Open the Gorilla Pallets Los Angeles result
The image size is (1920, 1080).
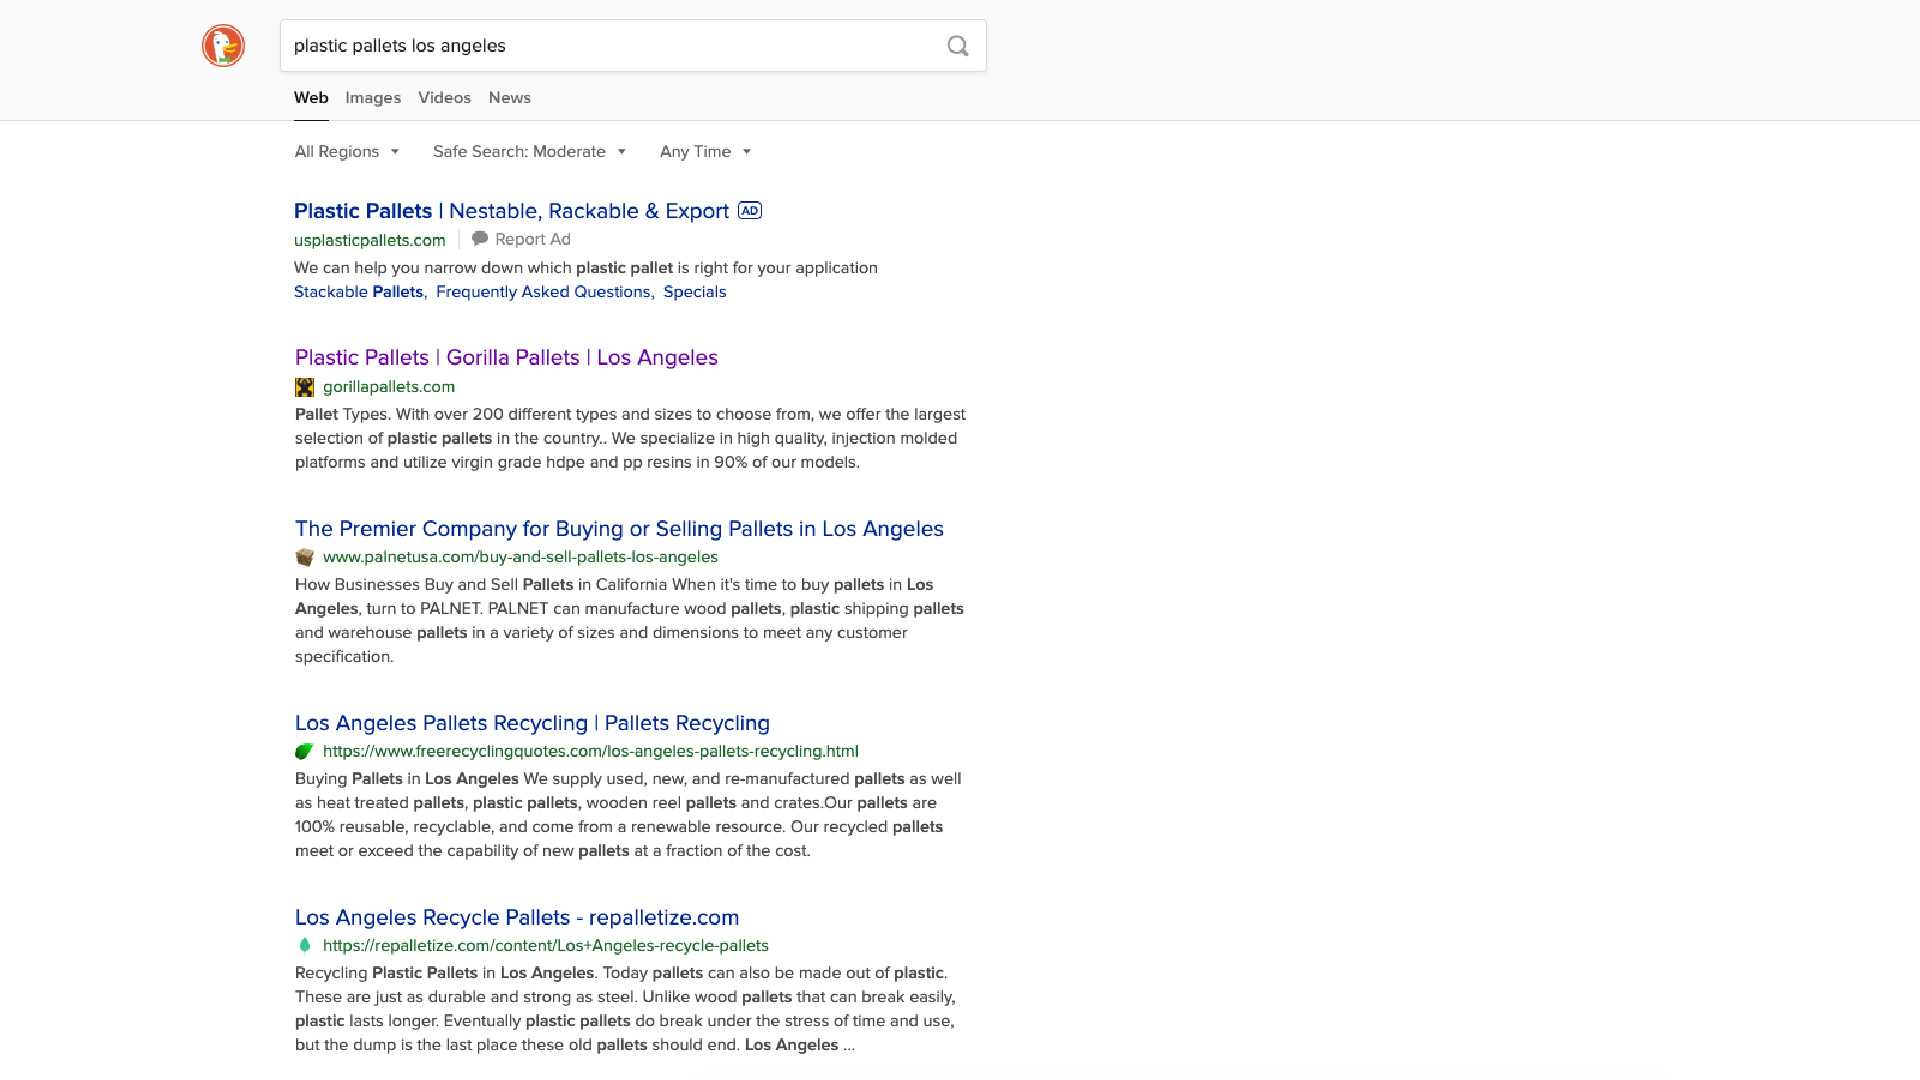(506, 357)
